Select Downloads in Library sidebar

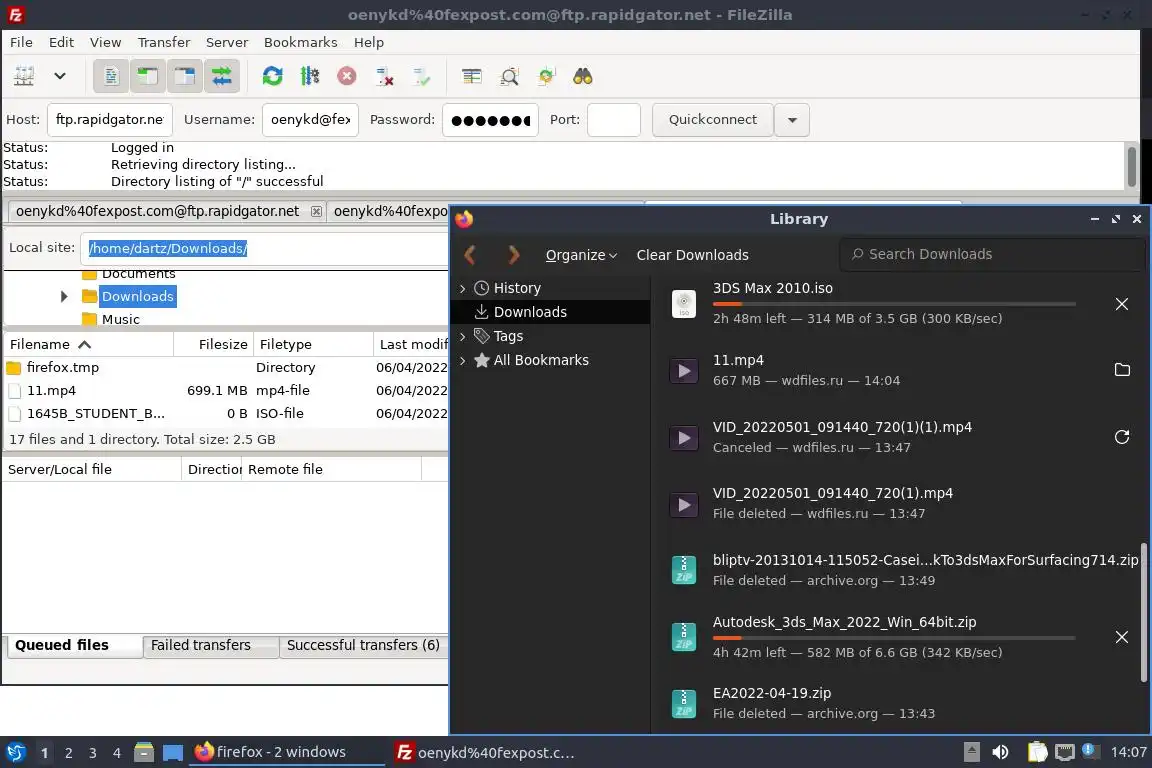pos(551,312)
